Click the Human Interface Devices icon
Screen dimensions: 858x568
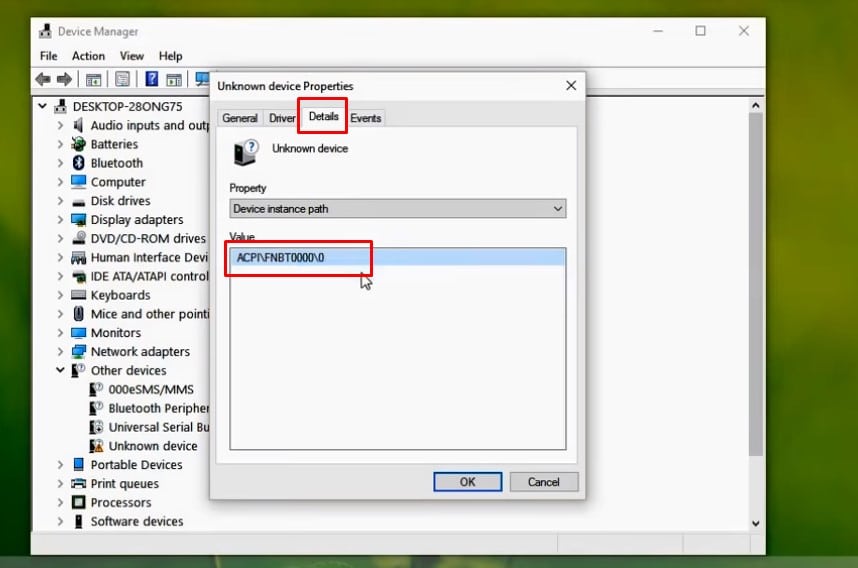(79, 257)
